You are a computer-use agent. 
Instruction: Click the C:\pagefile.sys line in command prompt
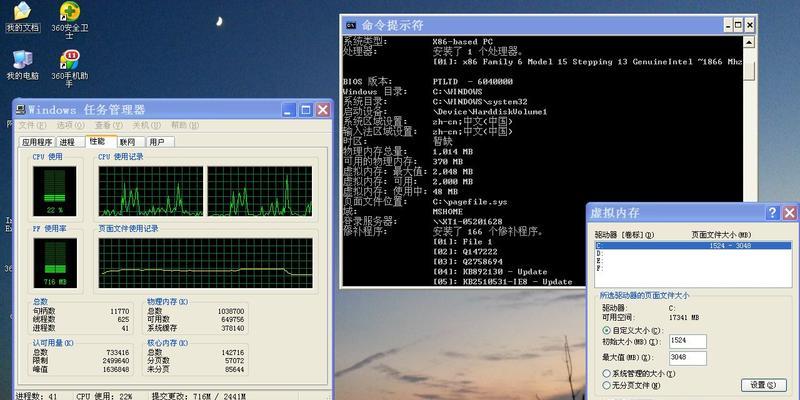[469, 202]
